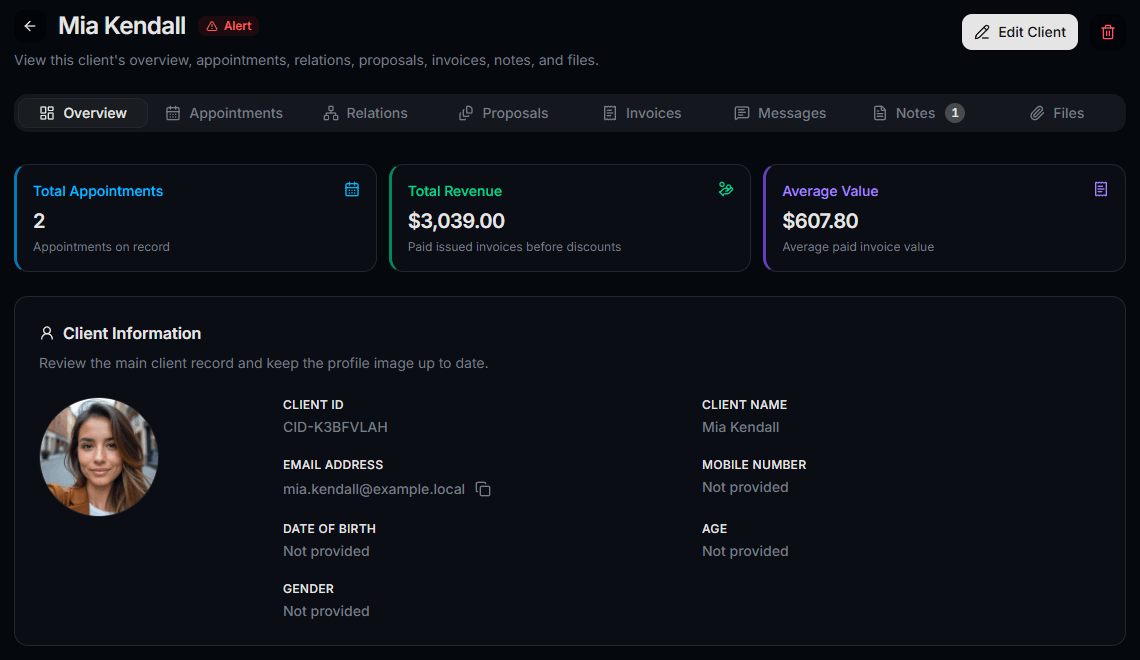Click the Mia Kendall page title

click(x=122, y=26)
